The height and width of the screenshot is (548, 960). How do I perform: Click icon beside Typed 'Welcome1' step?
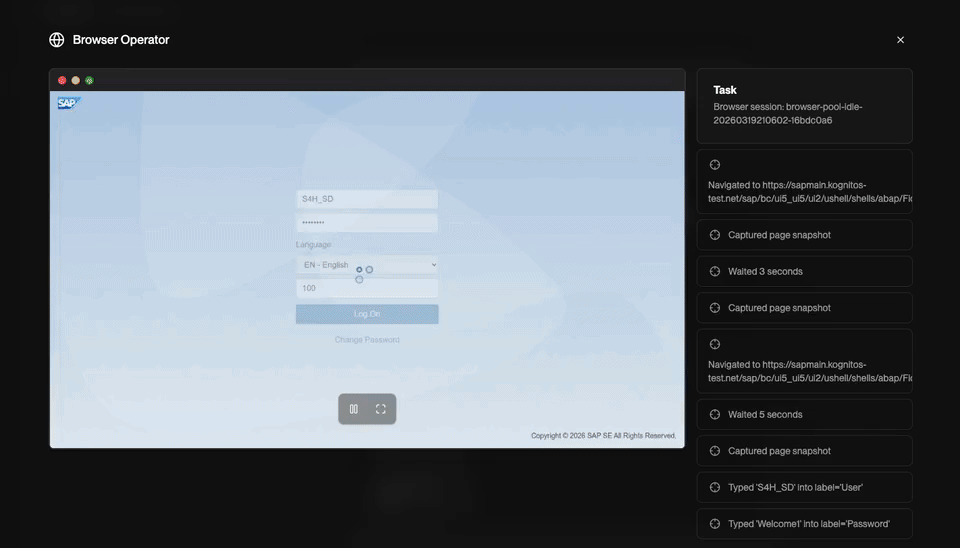click(x=714, y=524)
